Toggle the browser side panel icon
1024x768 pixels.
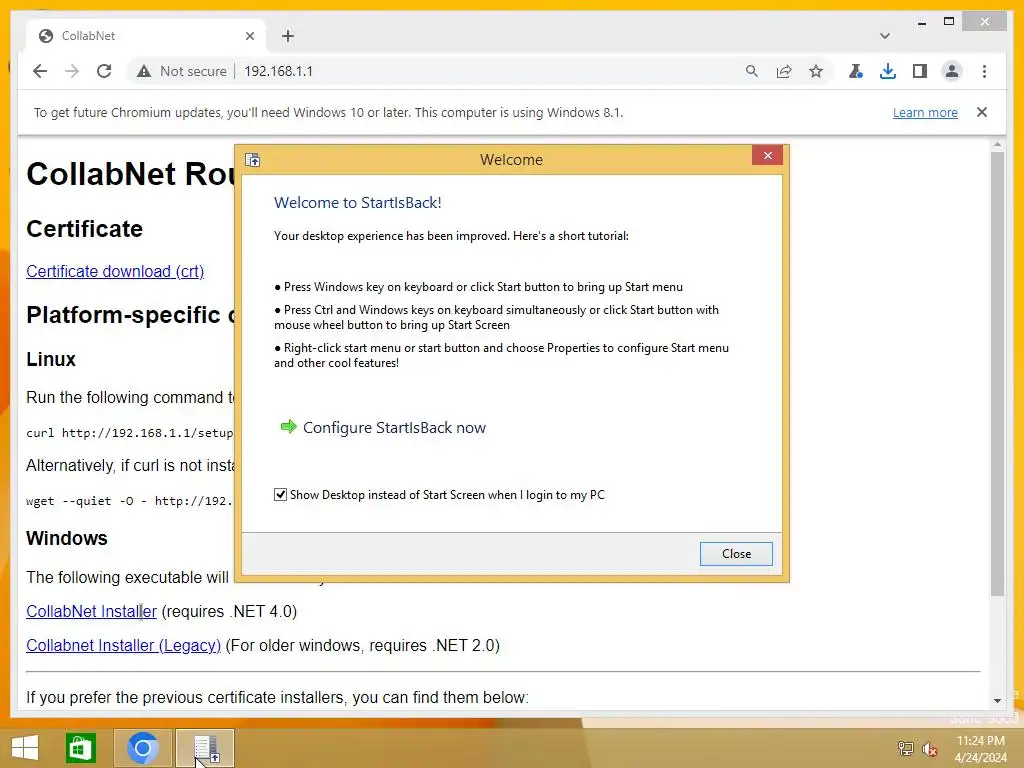pyautogui.click(x=920, y=71)
